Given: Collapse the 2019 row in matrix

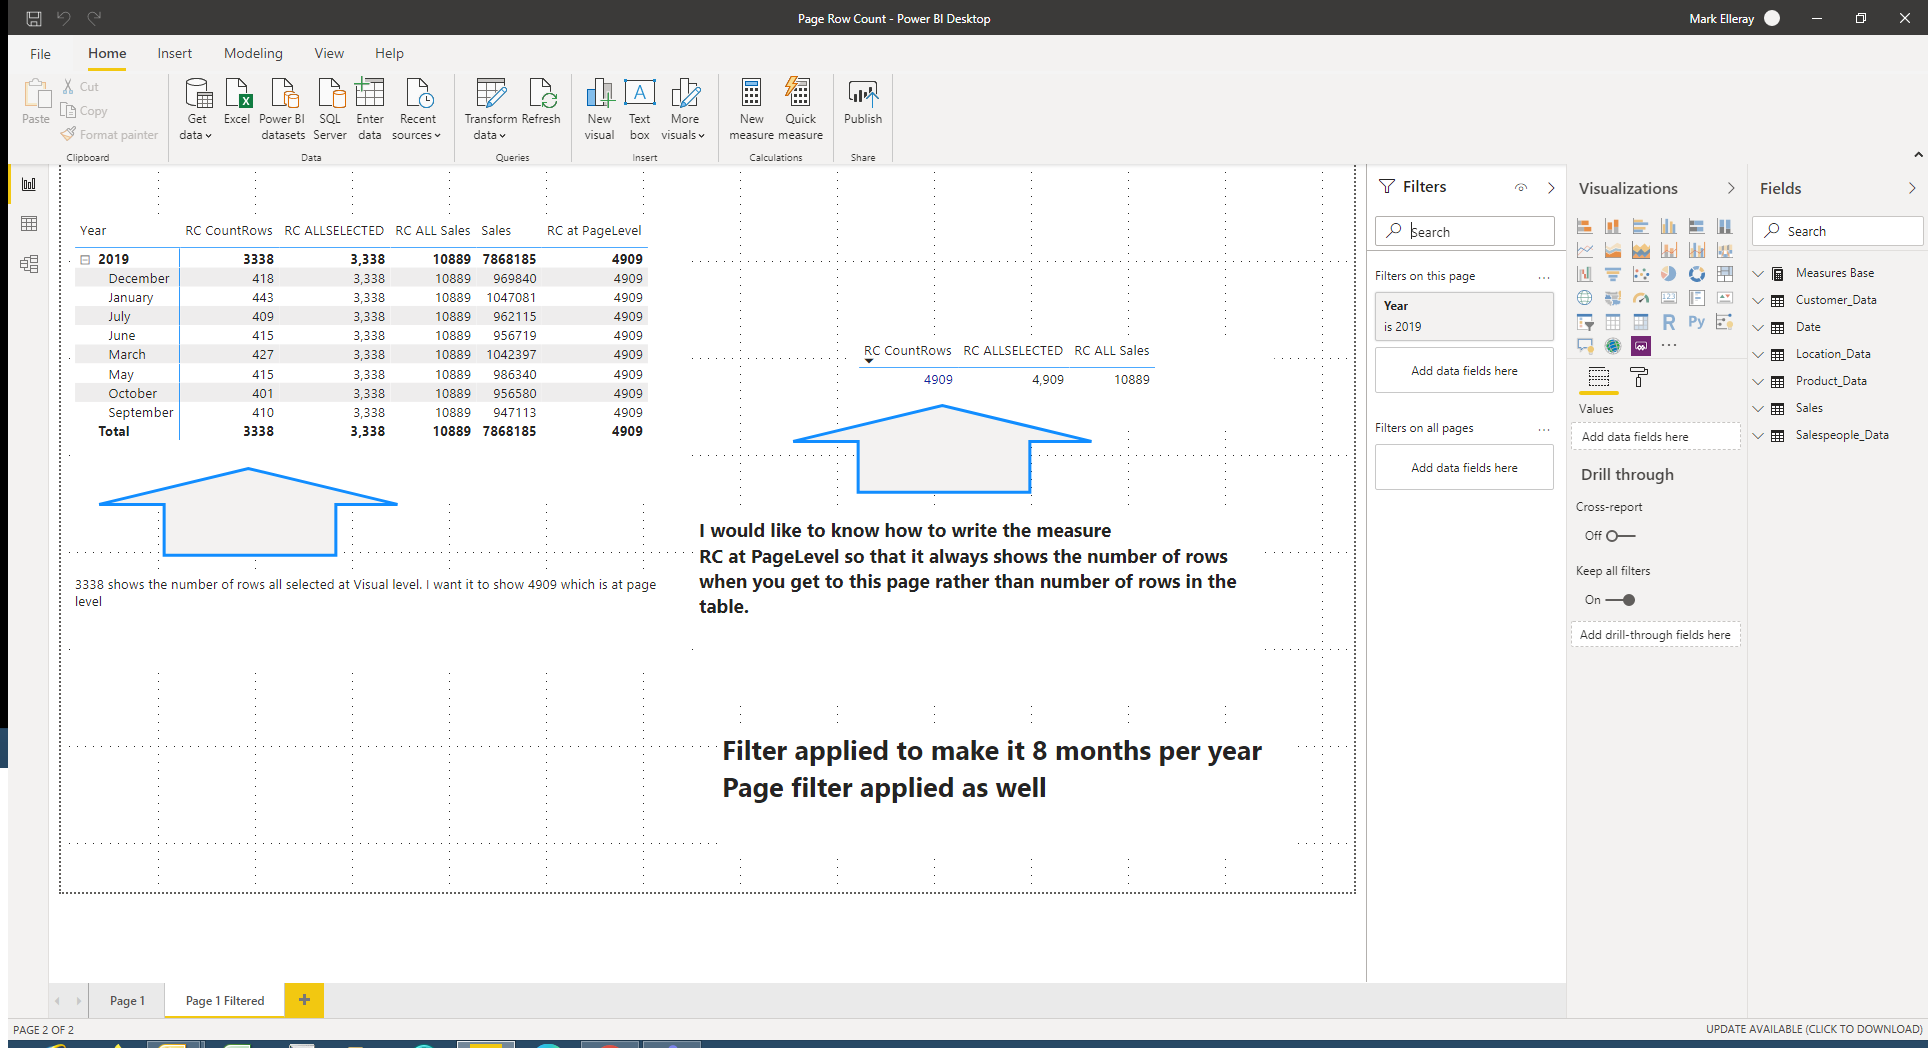Looking at the screenshot, I should 85,259.
